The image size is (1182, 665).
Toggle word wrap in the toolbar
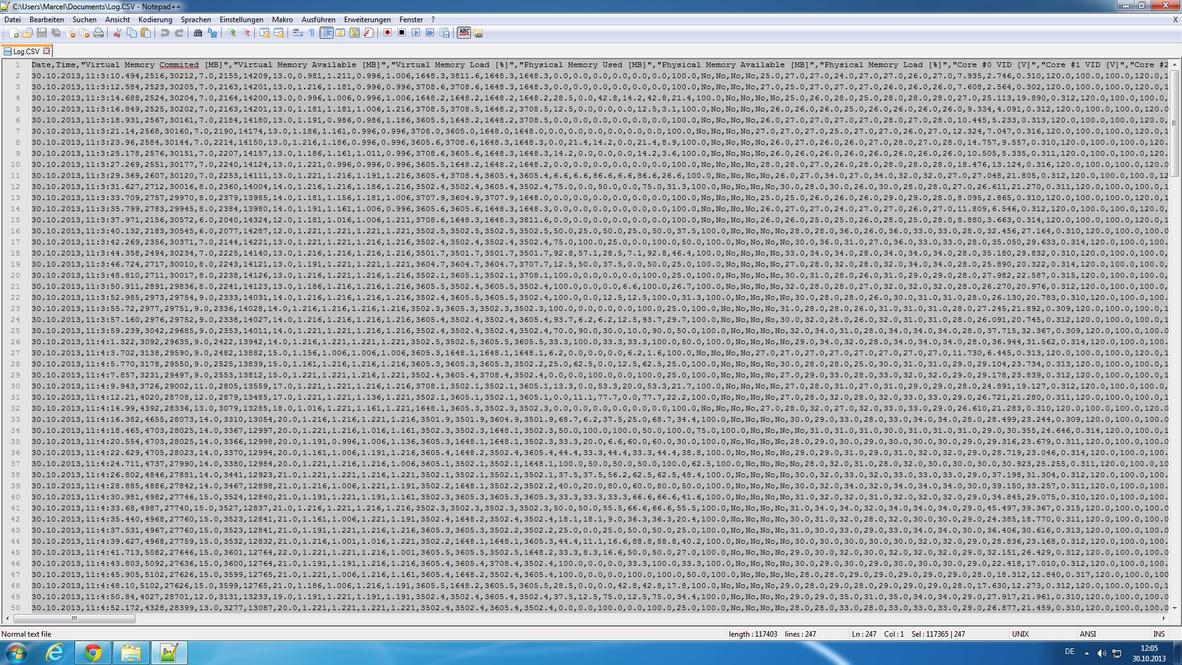pos(298,33)
